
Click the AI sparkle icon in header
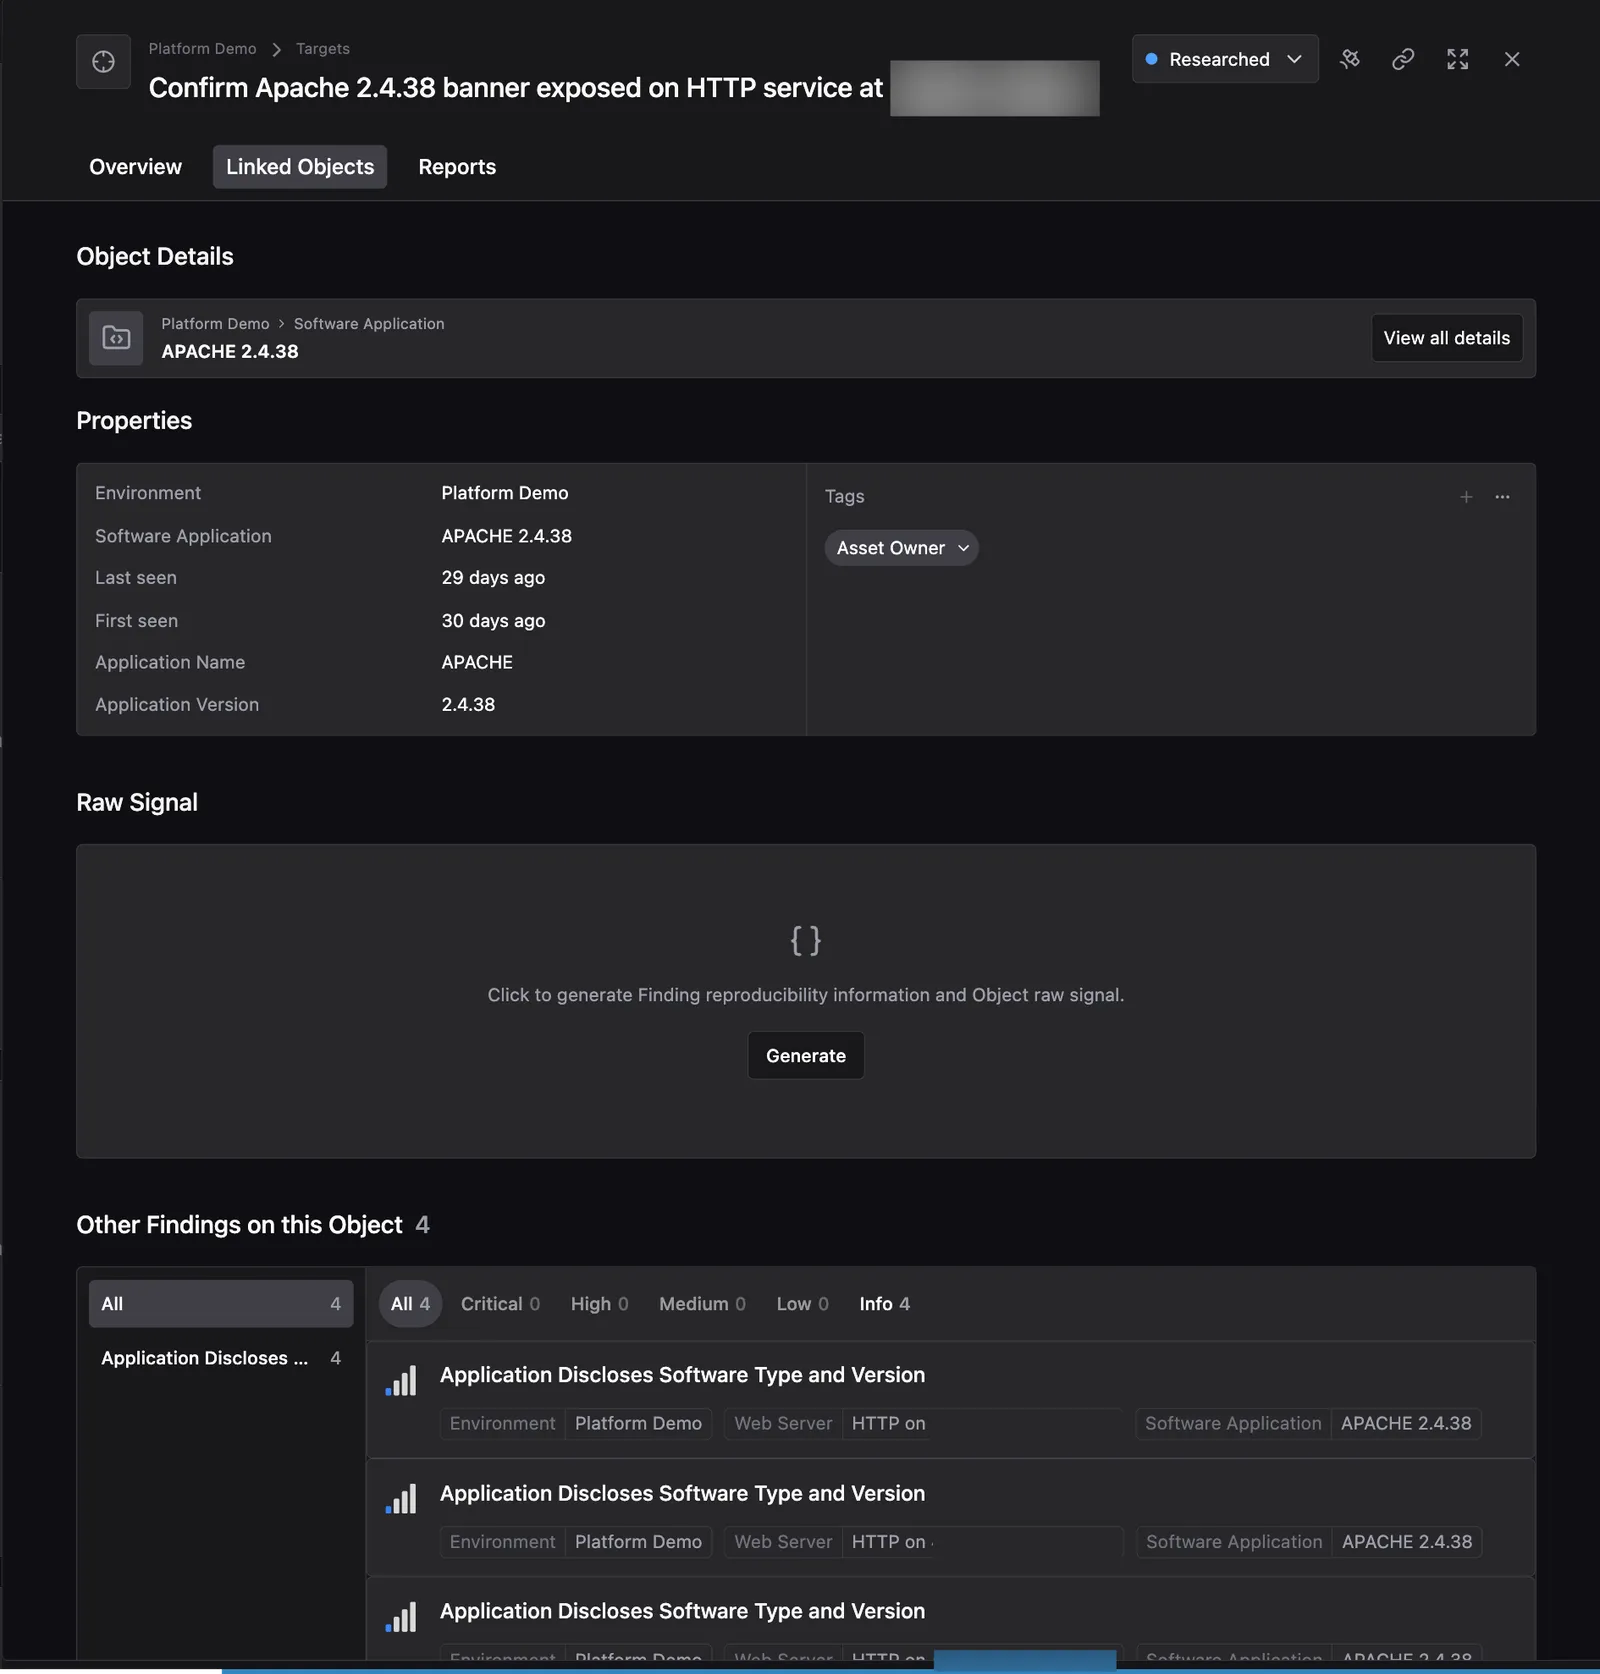(1350, 59)
